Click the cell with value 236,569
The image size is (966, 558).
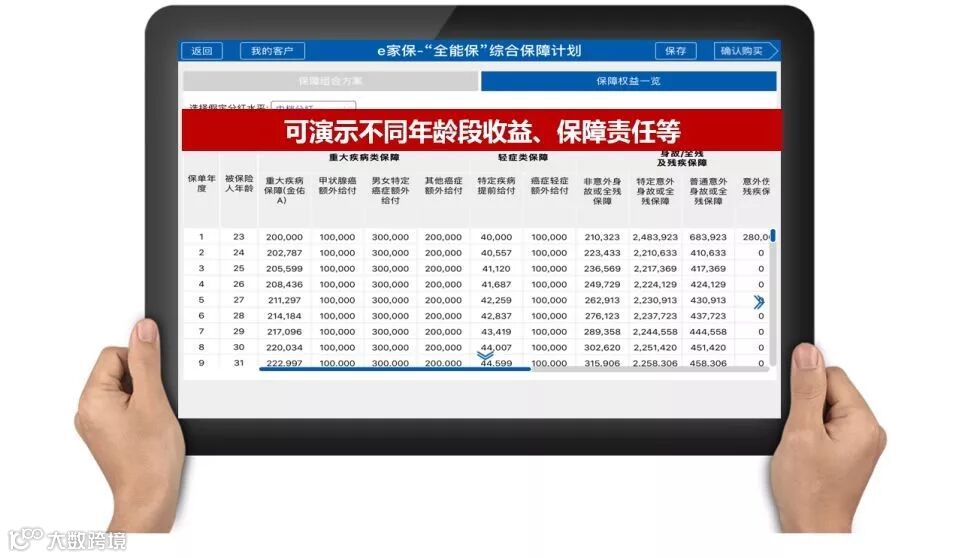coord(602,269)
